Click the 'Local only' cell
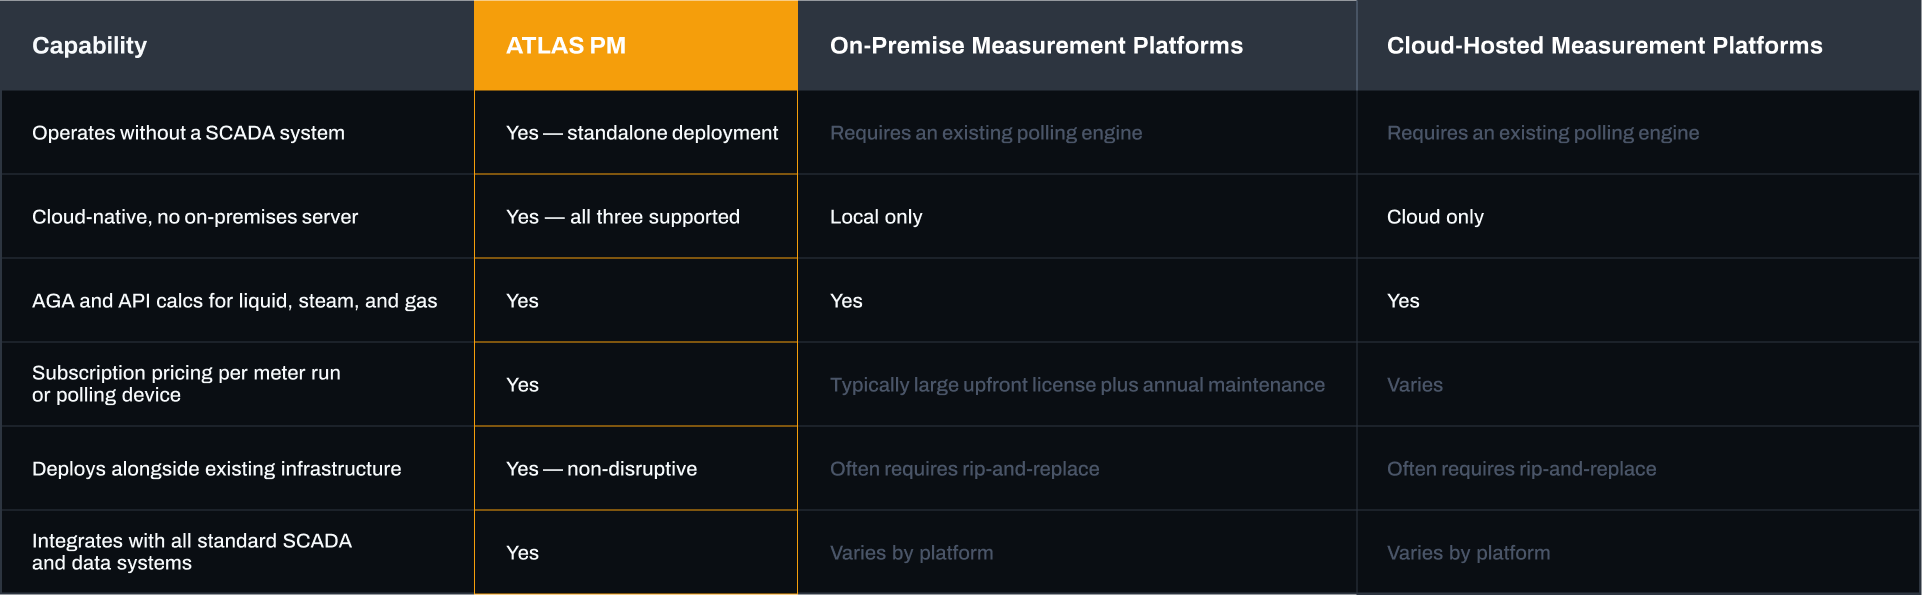Image resolution: width=1922 pixels, height=595 pixels. coord(876,217)
